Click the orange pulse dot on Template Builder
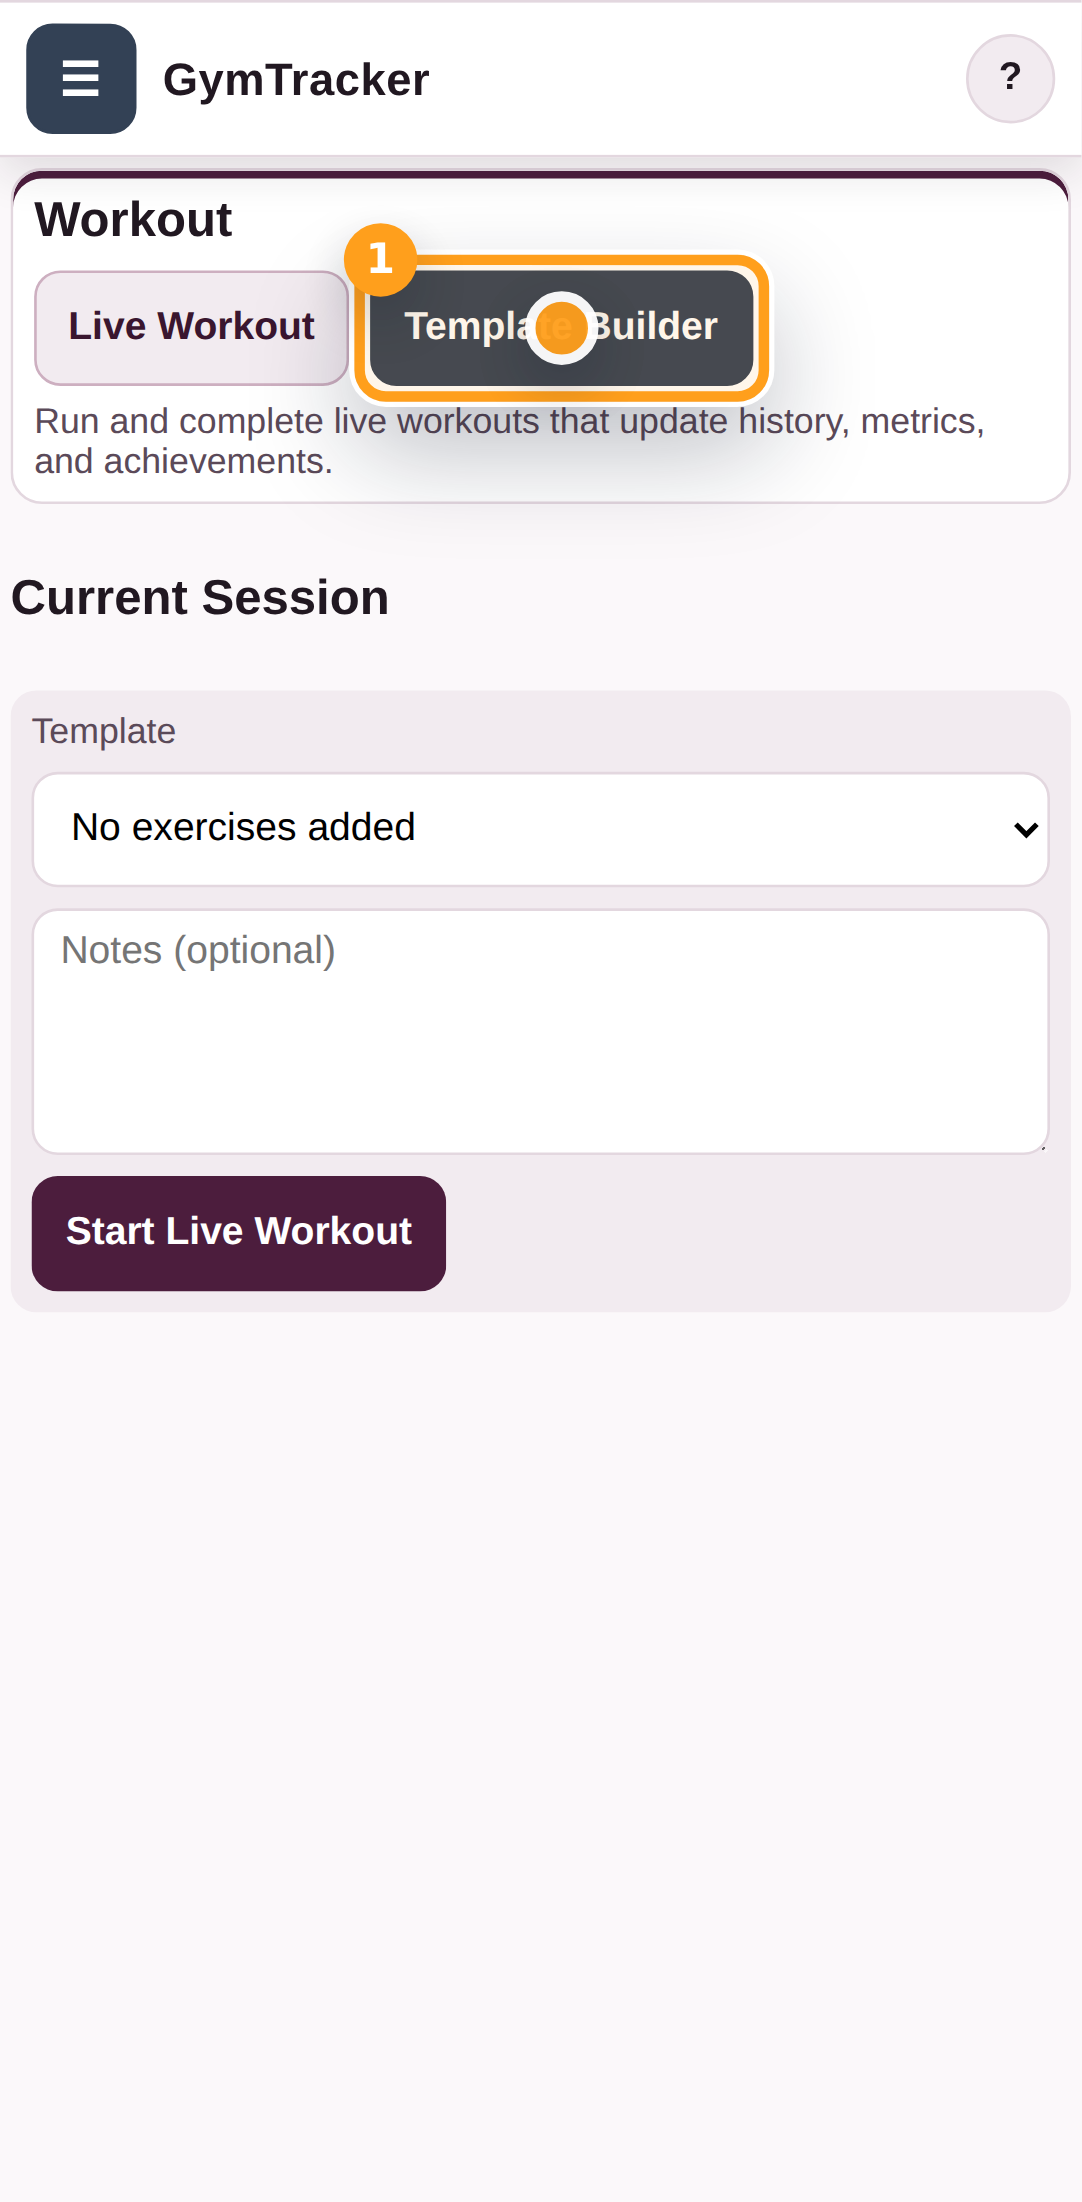Screen dimensions: 1082x2202 560,327
